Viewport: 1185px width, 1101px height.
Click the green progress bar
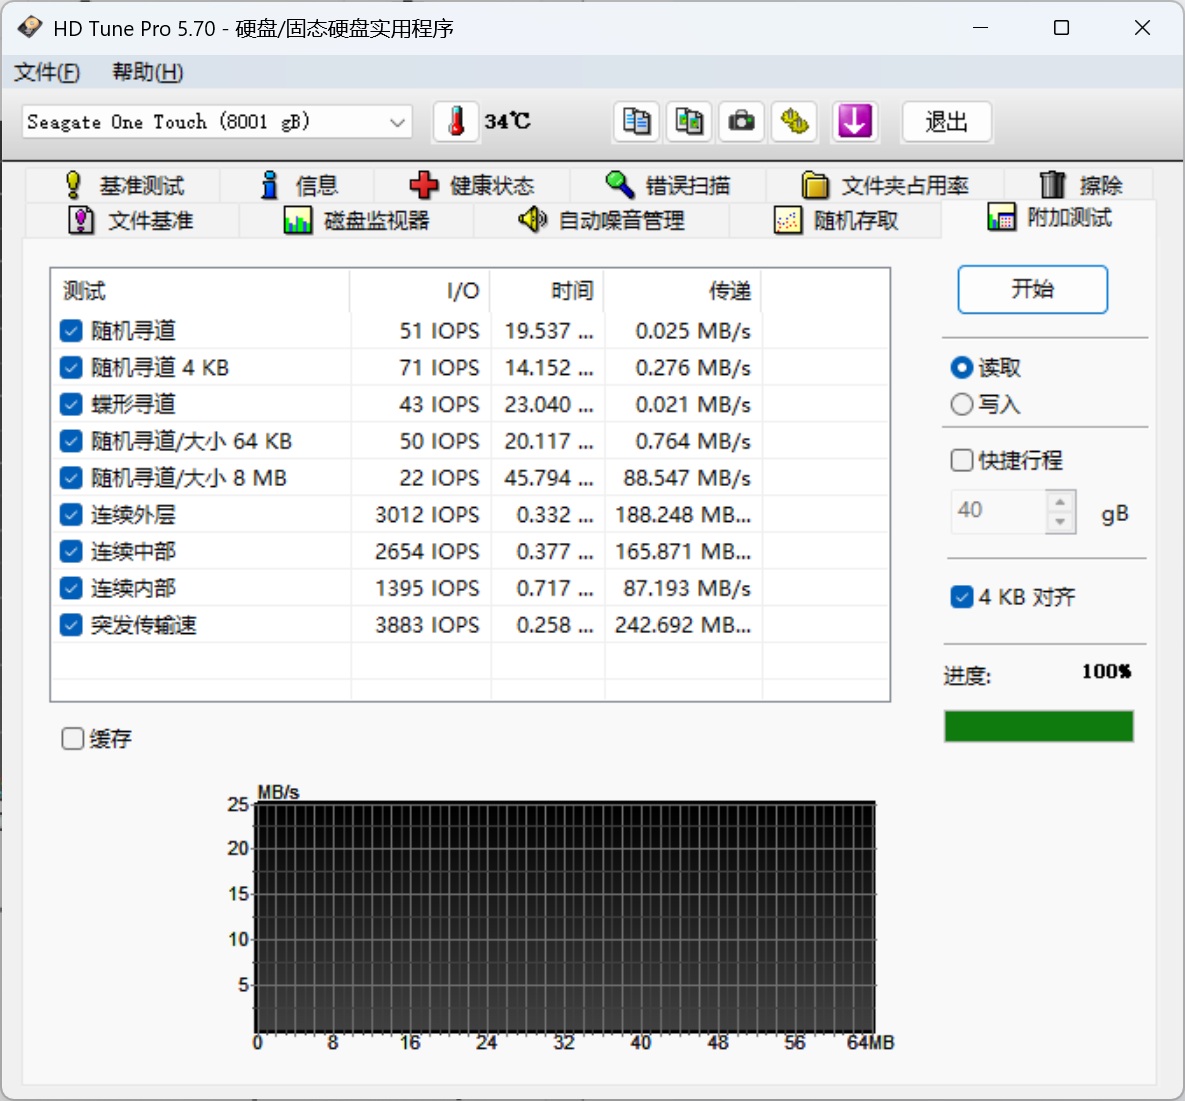(1038, 726)
